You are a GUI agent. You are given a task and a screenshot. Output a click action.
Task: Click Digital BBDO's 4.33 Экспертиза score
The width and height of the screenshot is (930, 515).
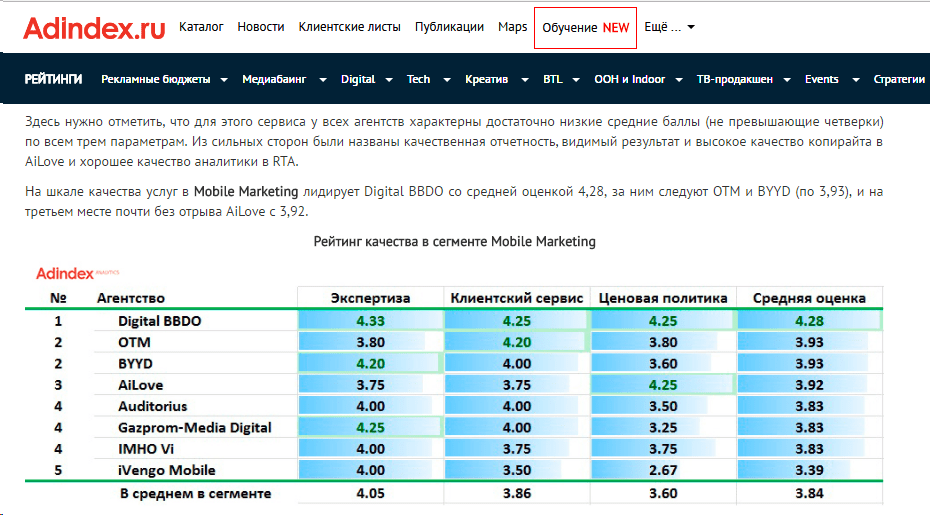point(371,321)
